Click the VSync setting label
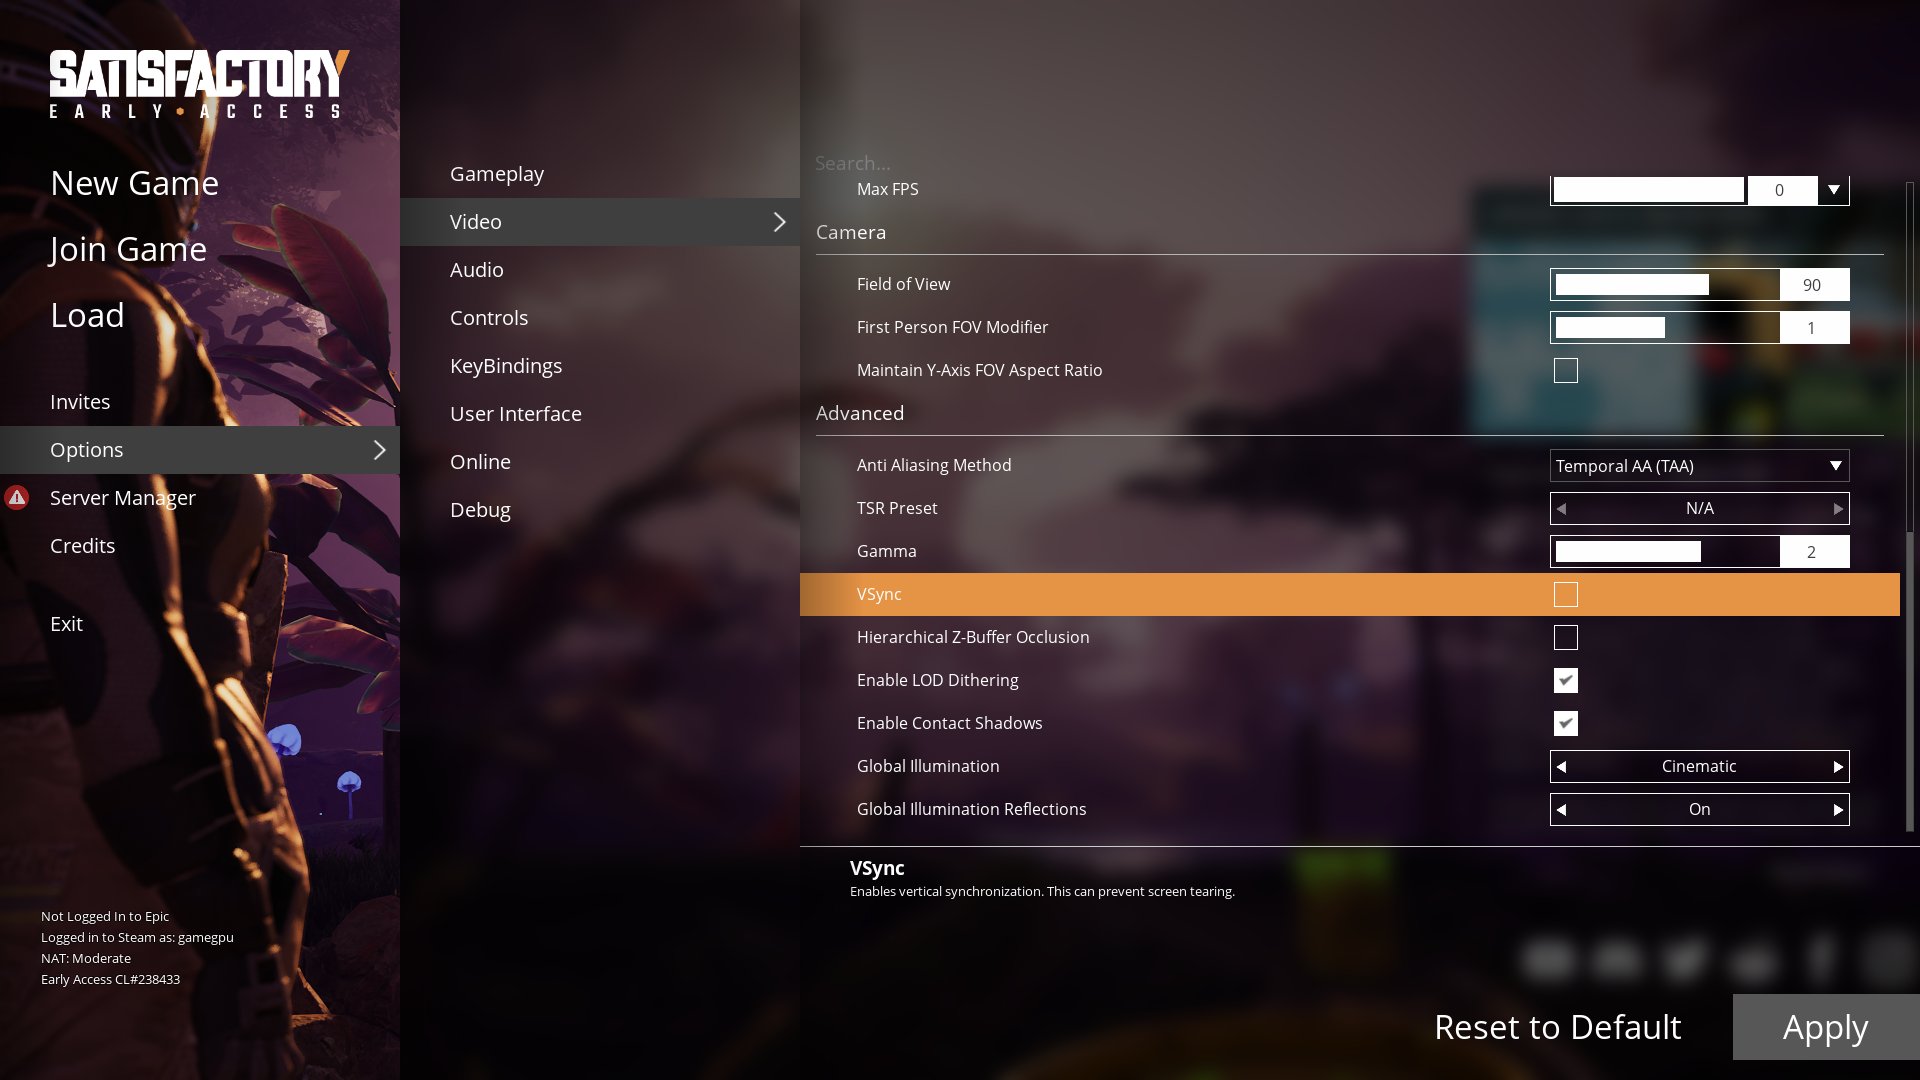The height and width of the screenshot is (1080, 1920). click(879, 595)
